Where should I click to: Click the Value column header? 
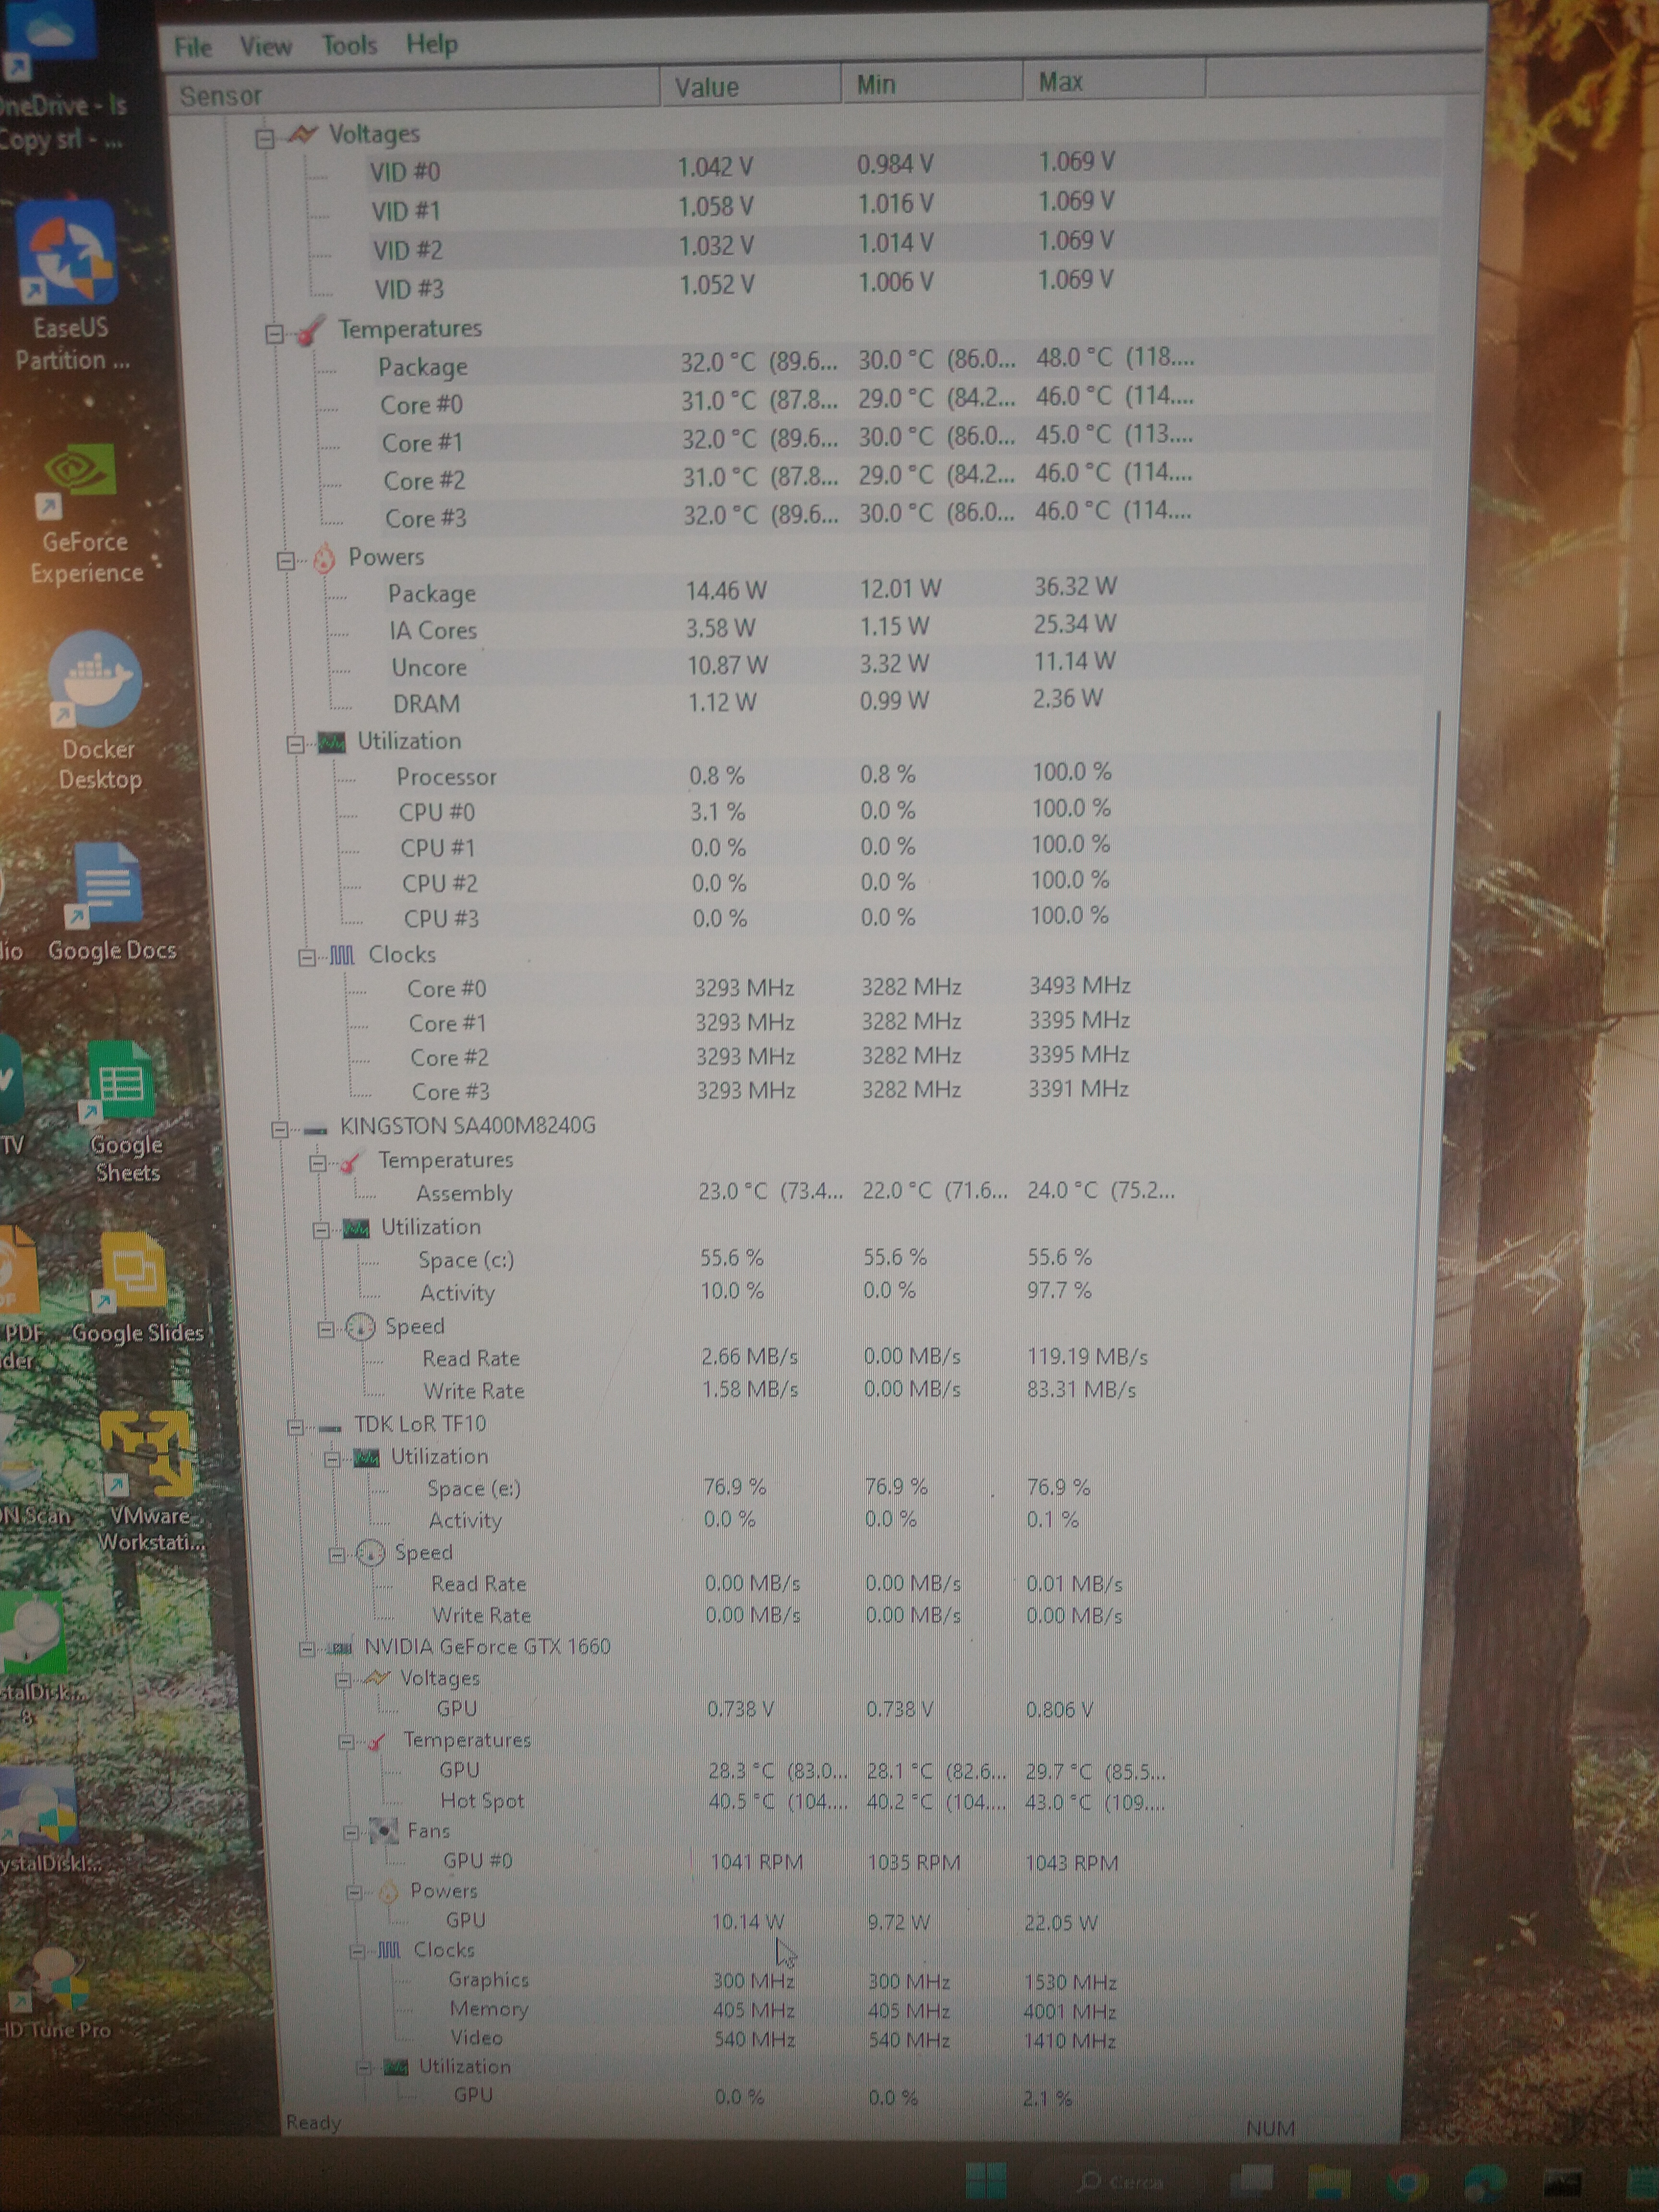(x=750, y=86)
